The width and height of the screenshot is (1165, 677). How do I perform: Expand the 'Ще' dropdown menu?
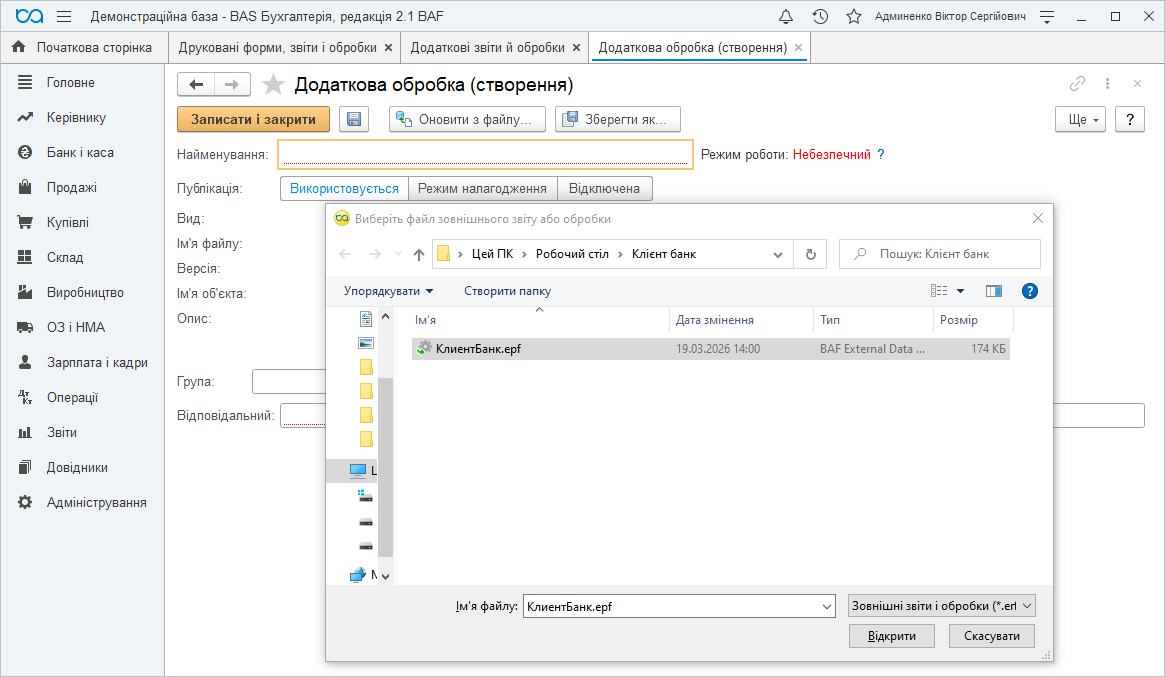(x=1080, y=119)
